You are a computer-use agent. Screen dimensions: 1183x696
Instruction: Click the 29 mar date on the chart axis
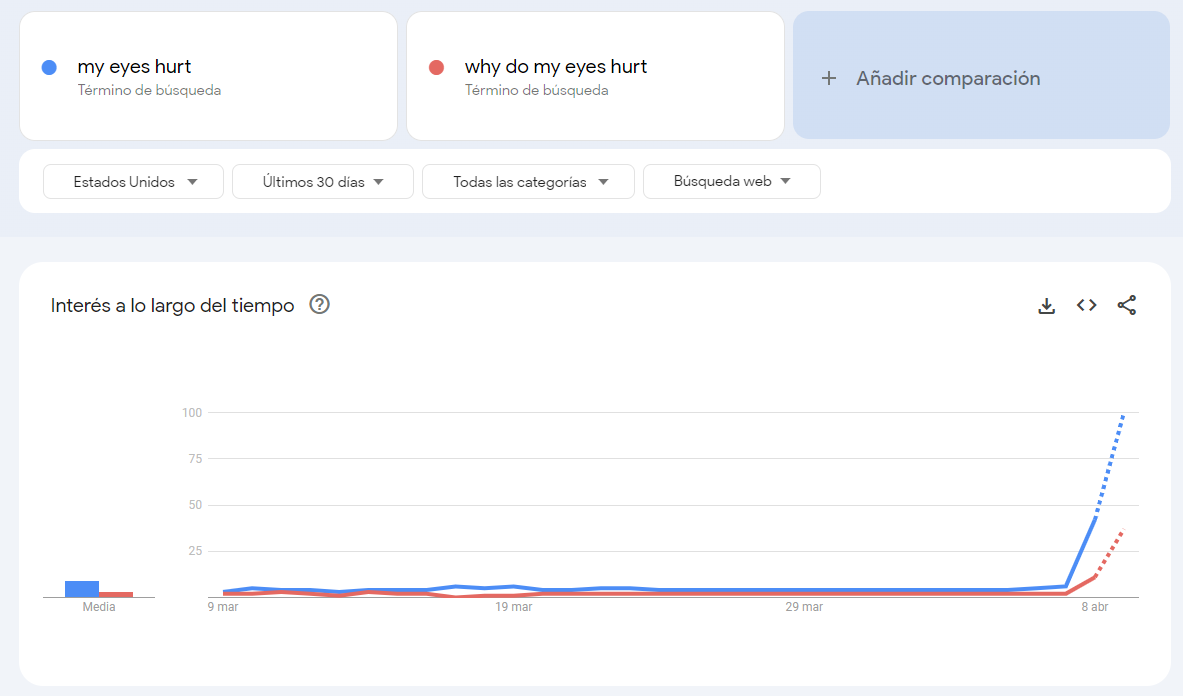pyautogui.click(x=804, y=607)
